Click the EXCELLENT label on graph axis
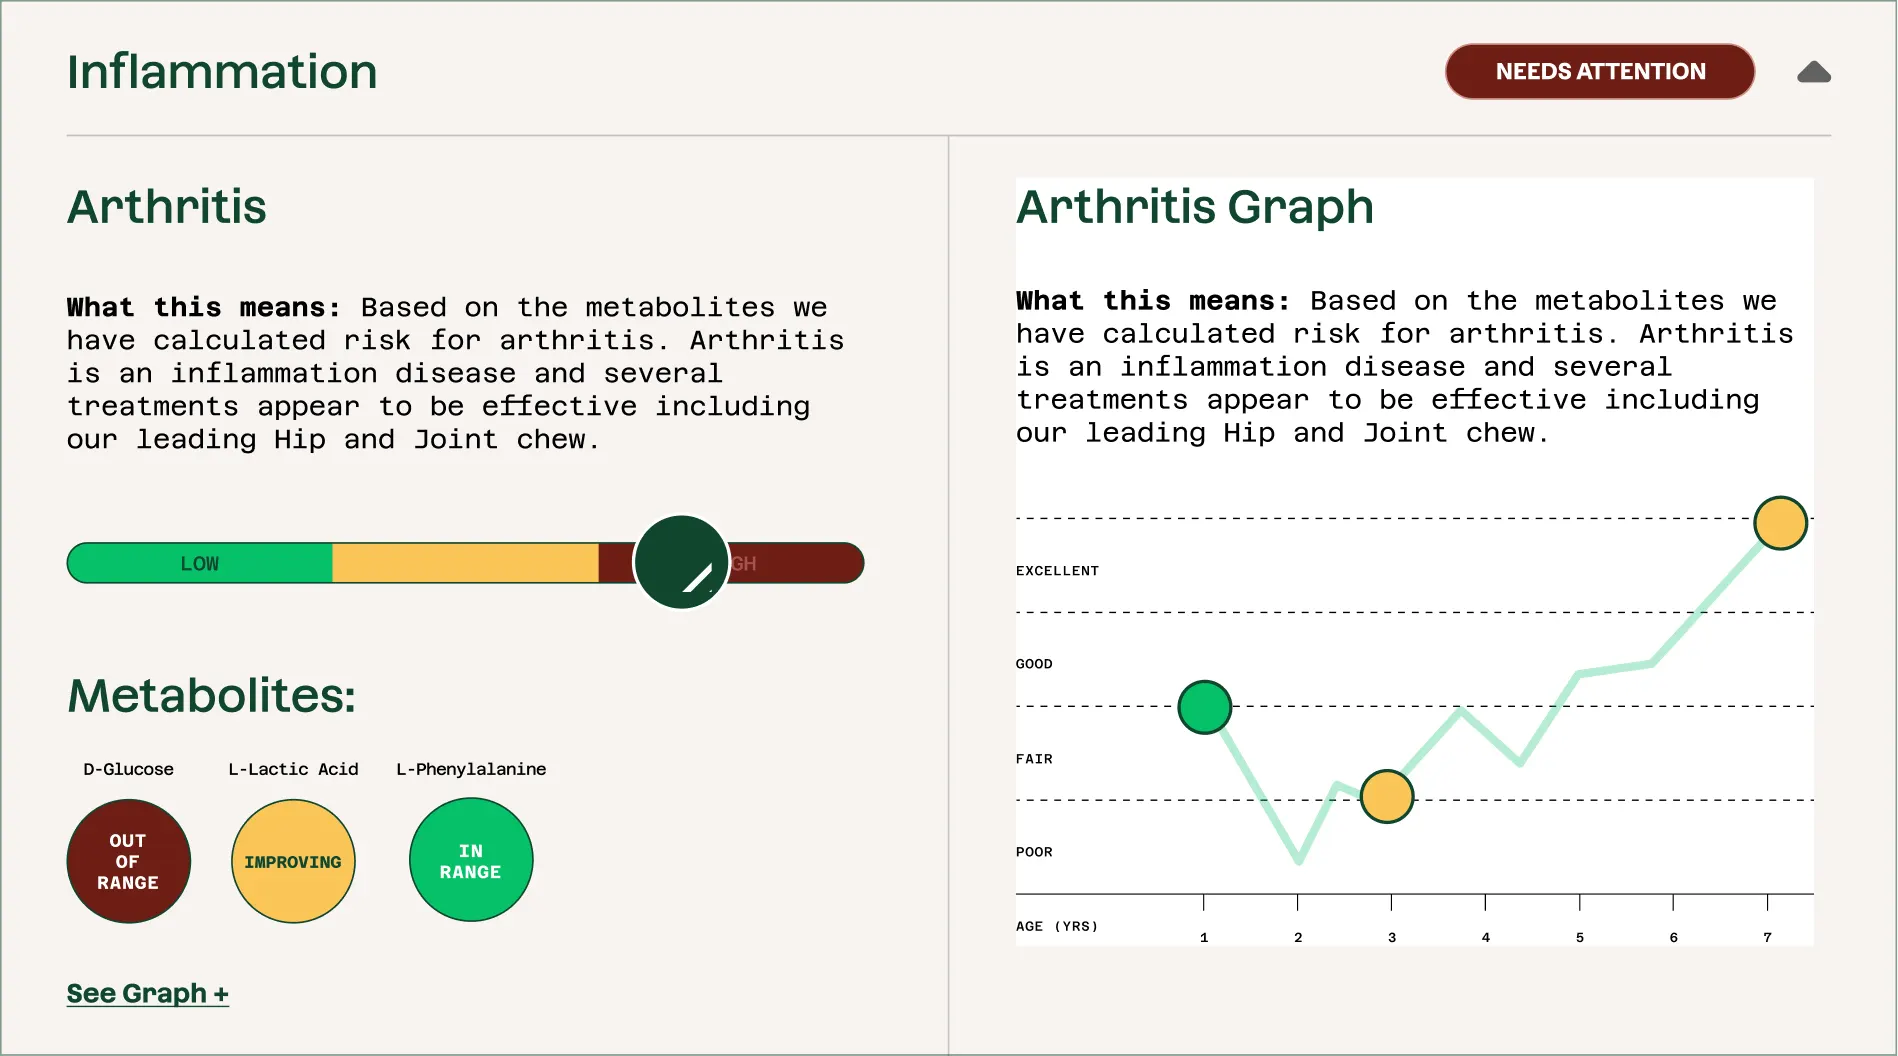 (1057, 571)
